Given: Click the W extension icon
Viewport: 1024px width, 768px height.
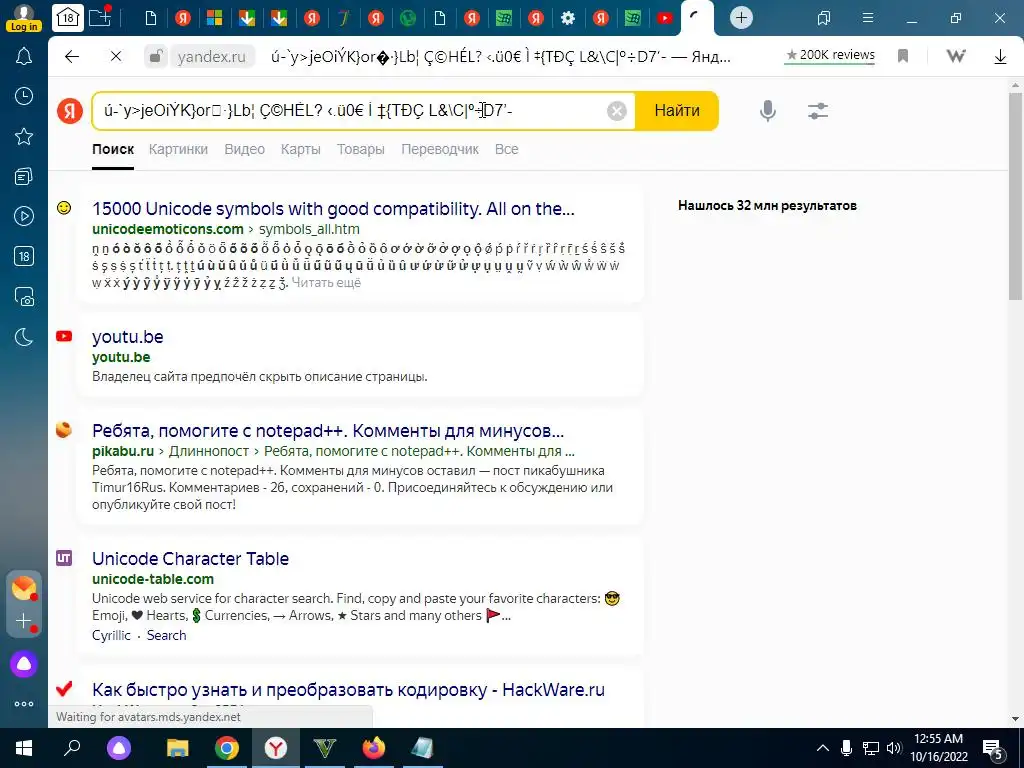Looking at the screenshot, I should pos(956,56).
